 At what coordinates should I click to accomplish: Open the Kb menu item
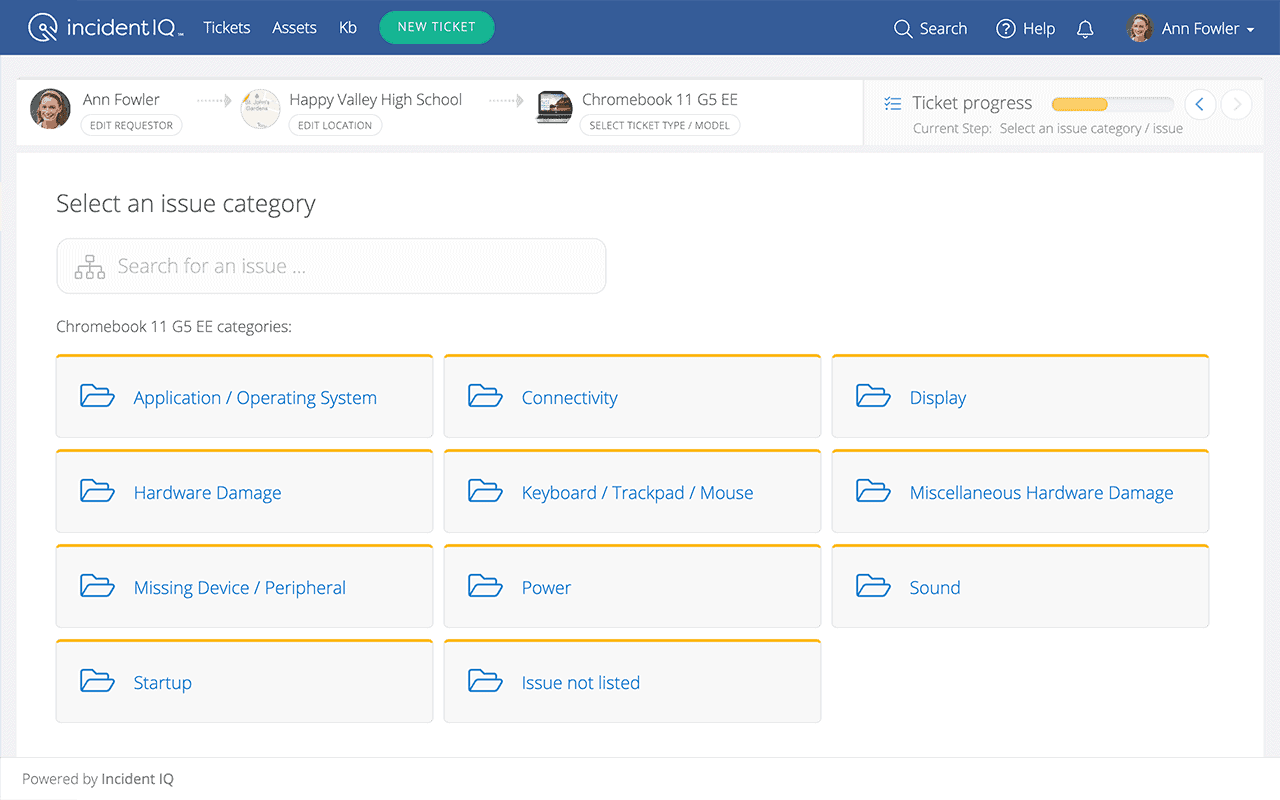[348, 28]
